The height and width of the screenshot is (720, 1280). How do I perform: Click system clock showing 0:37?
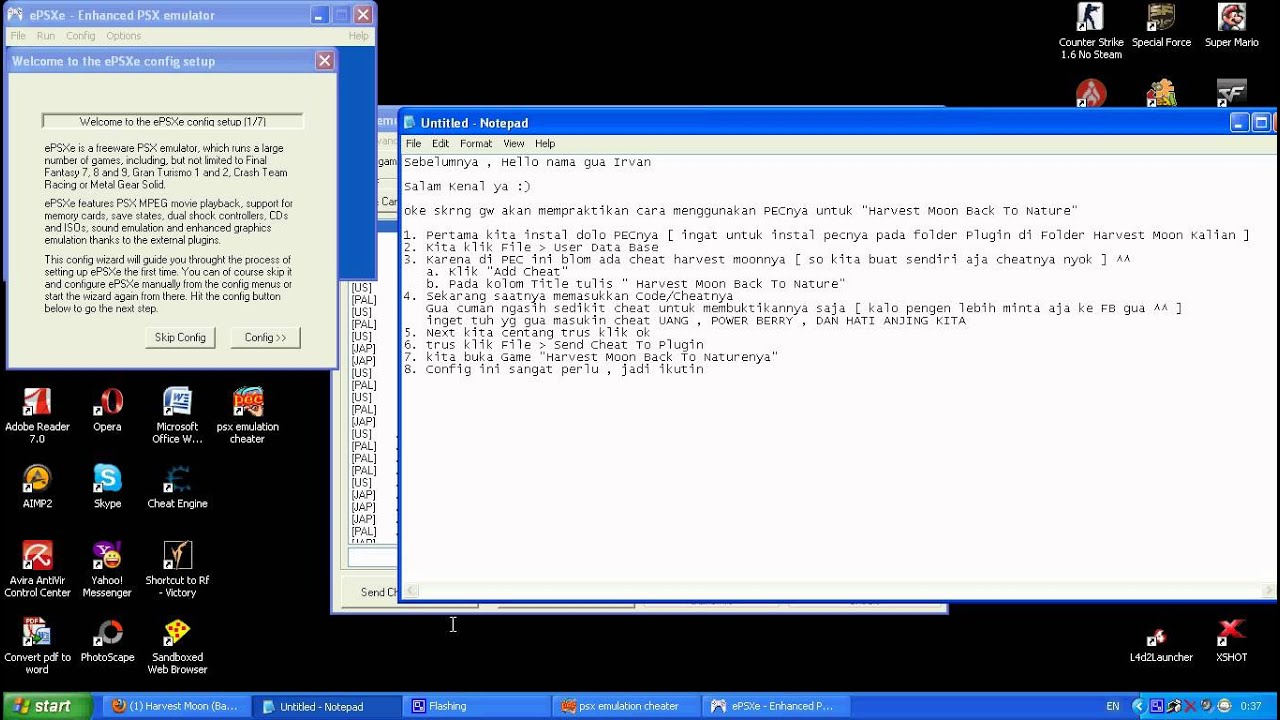coord(1250,706)
